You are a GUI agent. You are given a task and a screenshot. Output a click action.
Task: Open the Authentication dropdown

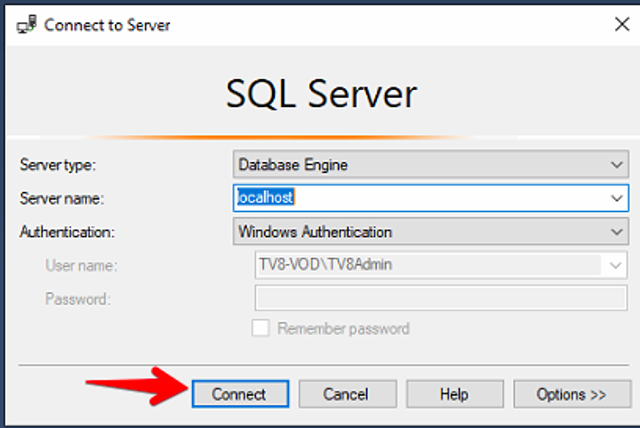point(431,232)
